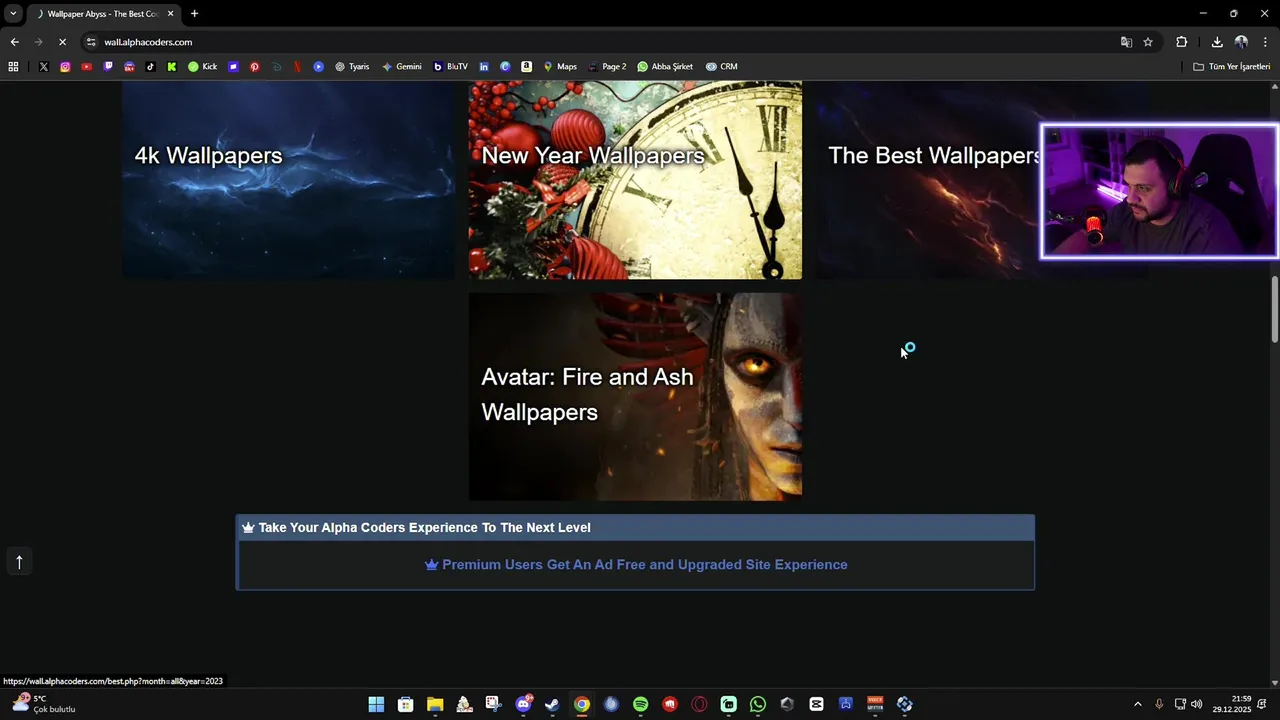Open the BluTV bookmark
Image resolution: width=1280 pixels, height=720 pixels.
pyautogui.click(x=451, y=67)
